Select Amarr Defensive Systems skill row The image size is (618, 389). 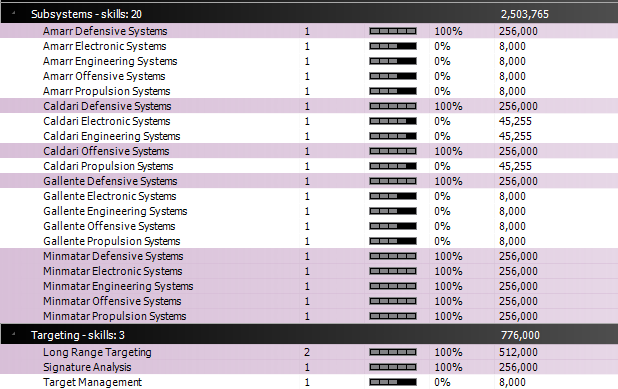[309, 31]
